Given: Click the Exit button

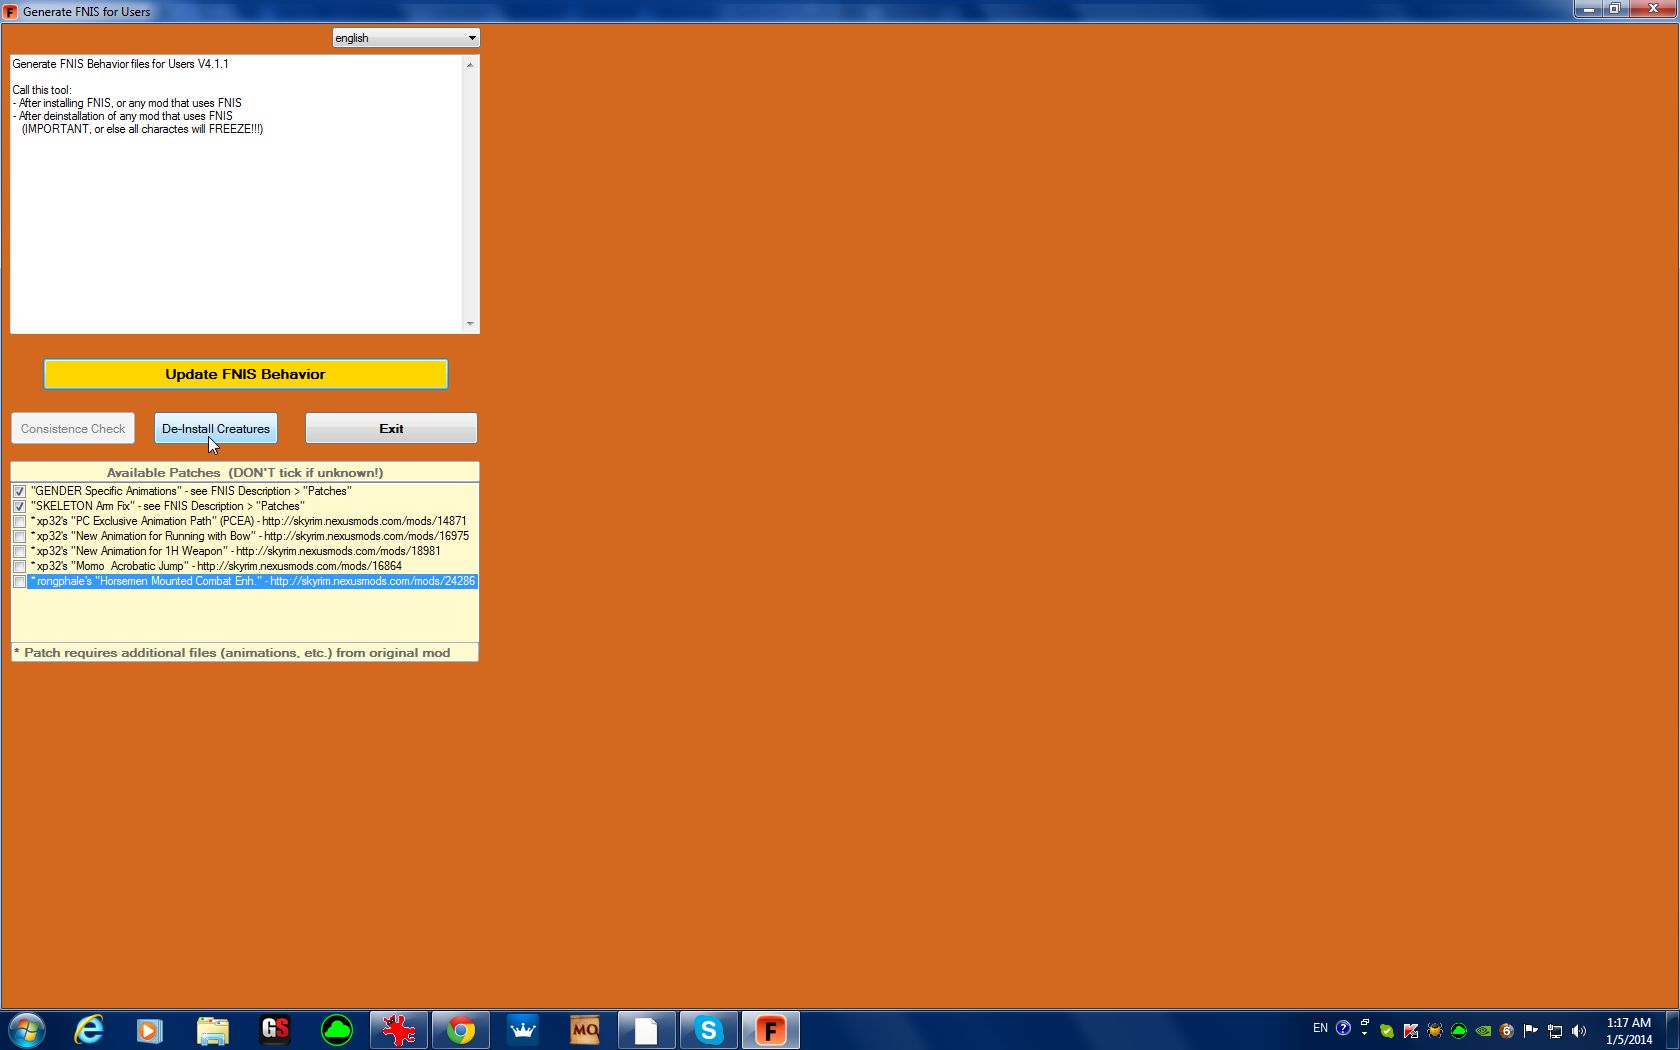Looking at the screenshot, I should coord(391,428).
